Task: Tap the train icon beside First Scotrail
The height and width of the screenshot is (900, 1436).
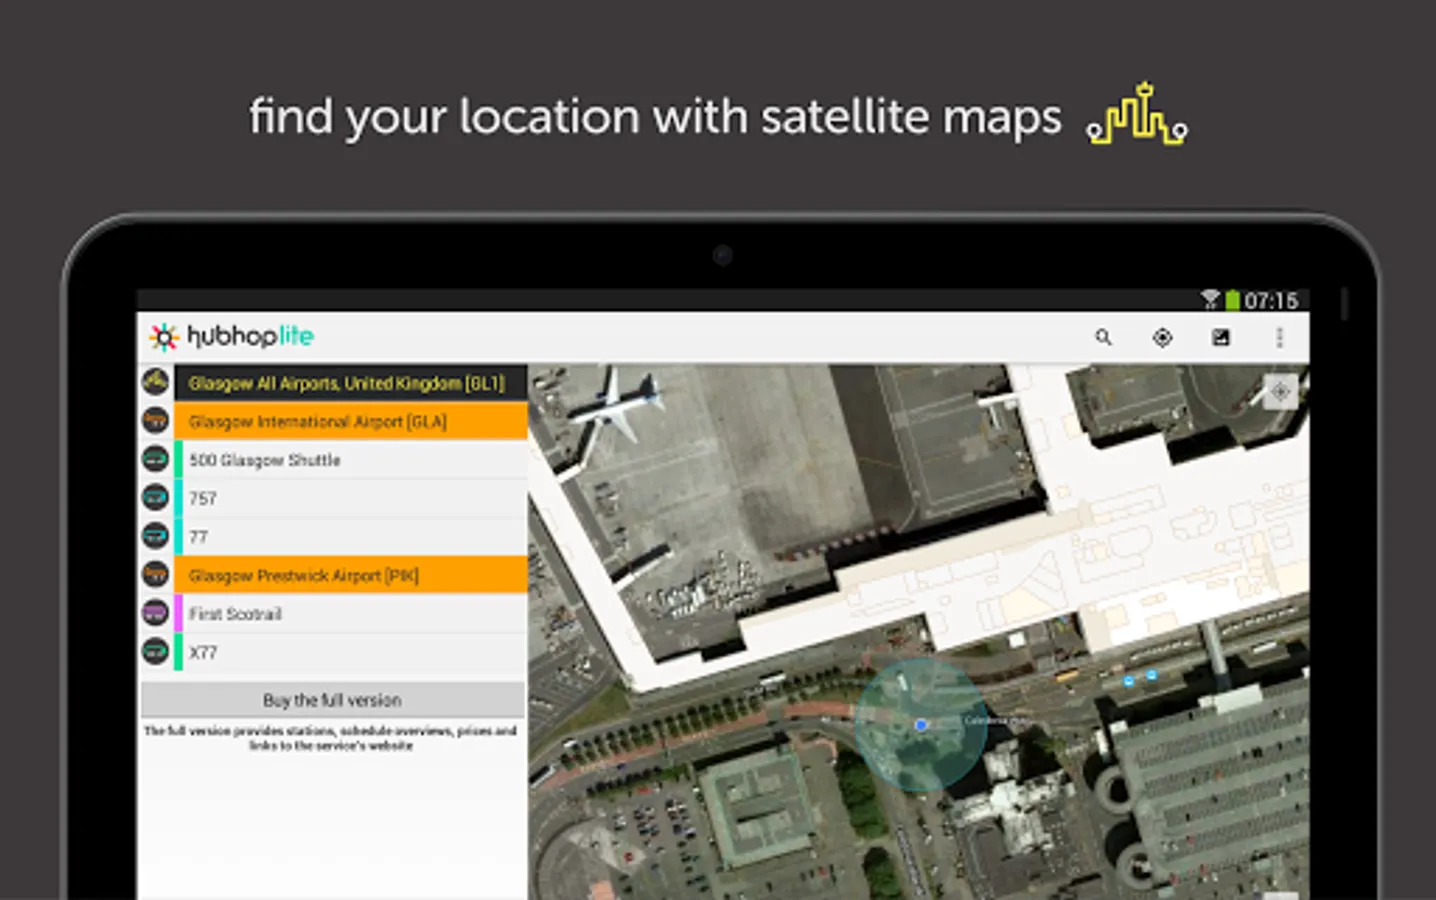Action: (x=155, y=612)
